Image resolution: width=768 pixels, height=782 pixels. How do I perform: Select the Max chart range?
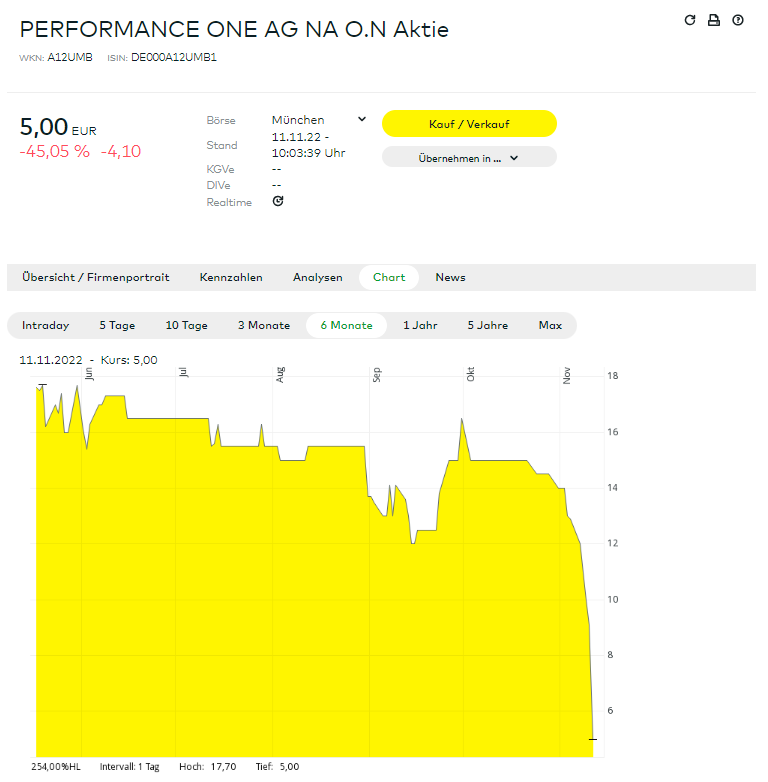click(x=550, y=325)
